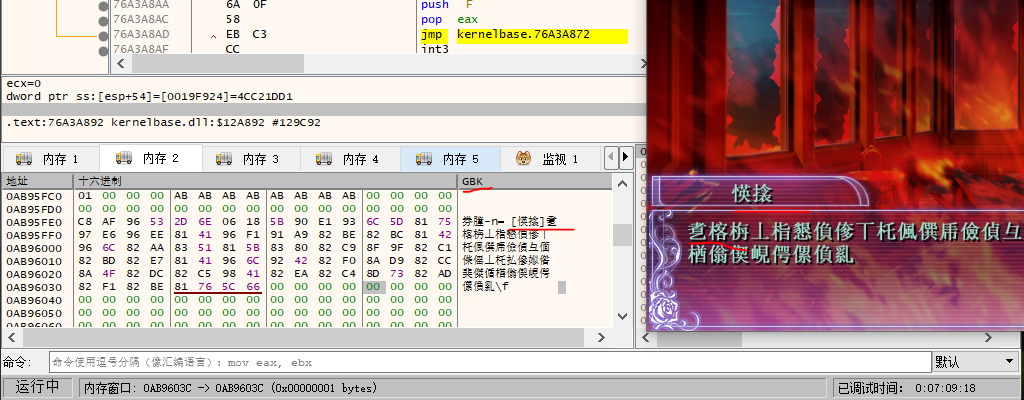Open the 默认 command type dropdown

coord(976,361)
